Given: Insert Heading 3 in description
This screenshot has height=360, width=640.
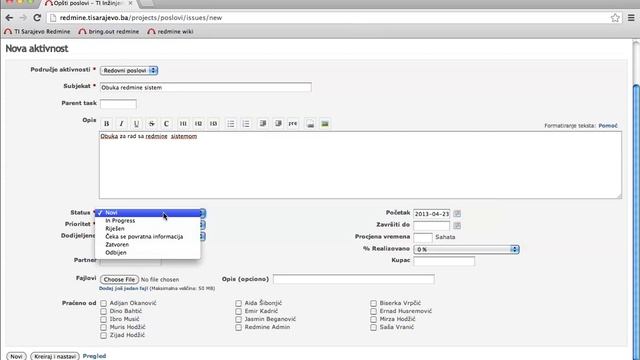Looking at the screenshot, I should [x=213, y=123].
